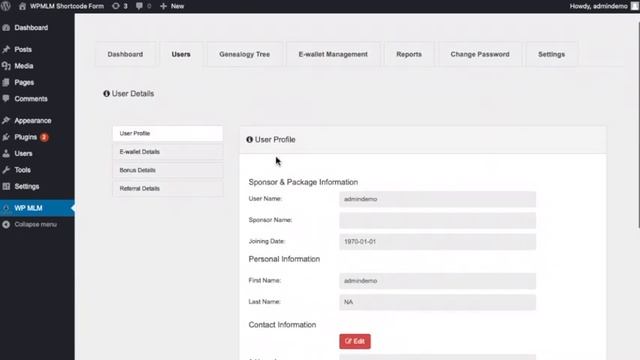640x360 pixels.
Task: Click the info icon beside User Profile heading
Action: [249, 140]
